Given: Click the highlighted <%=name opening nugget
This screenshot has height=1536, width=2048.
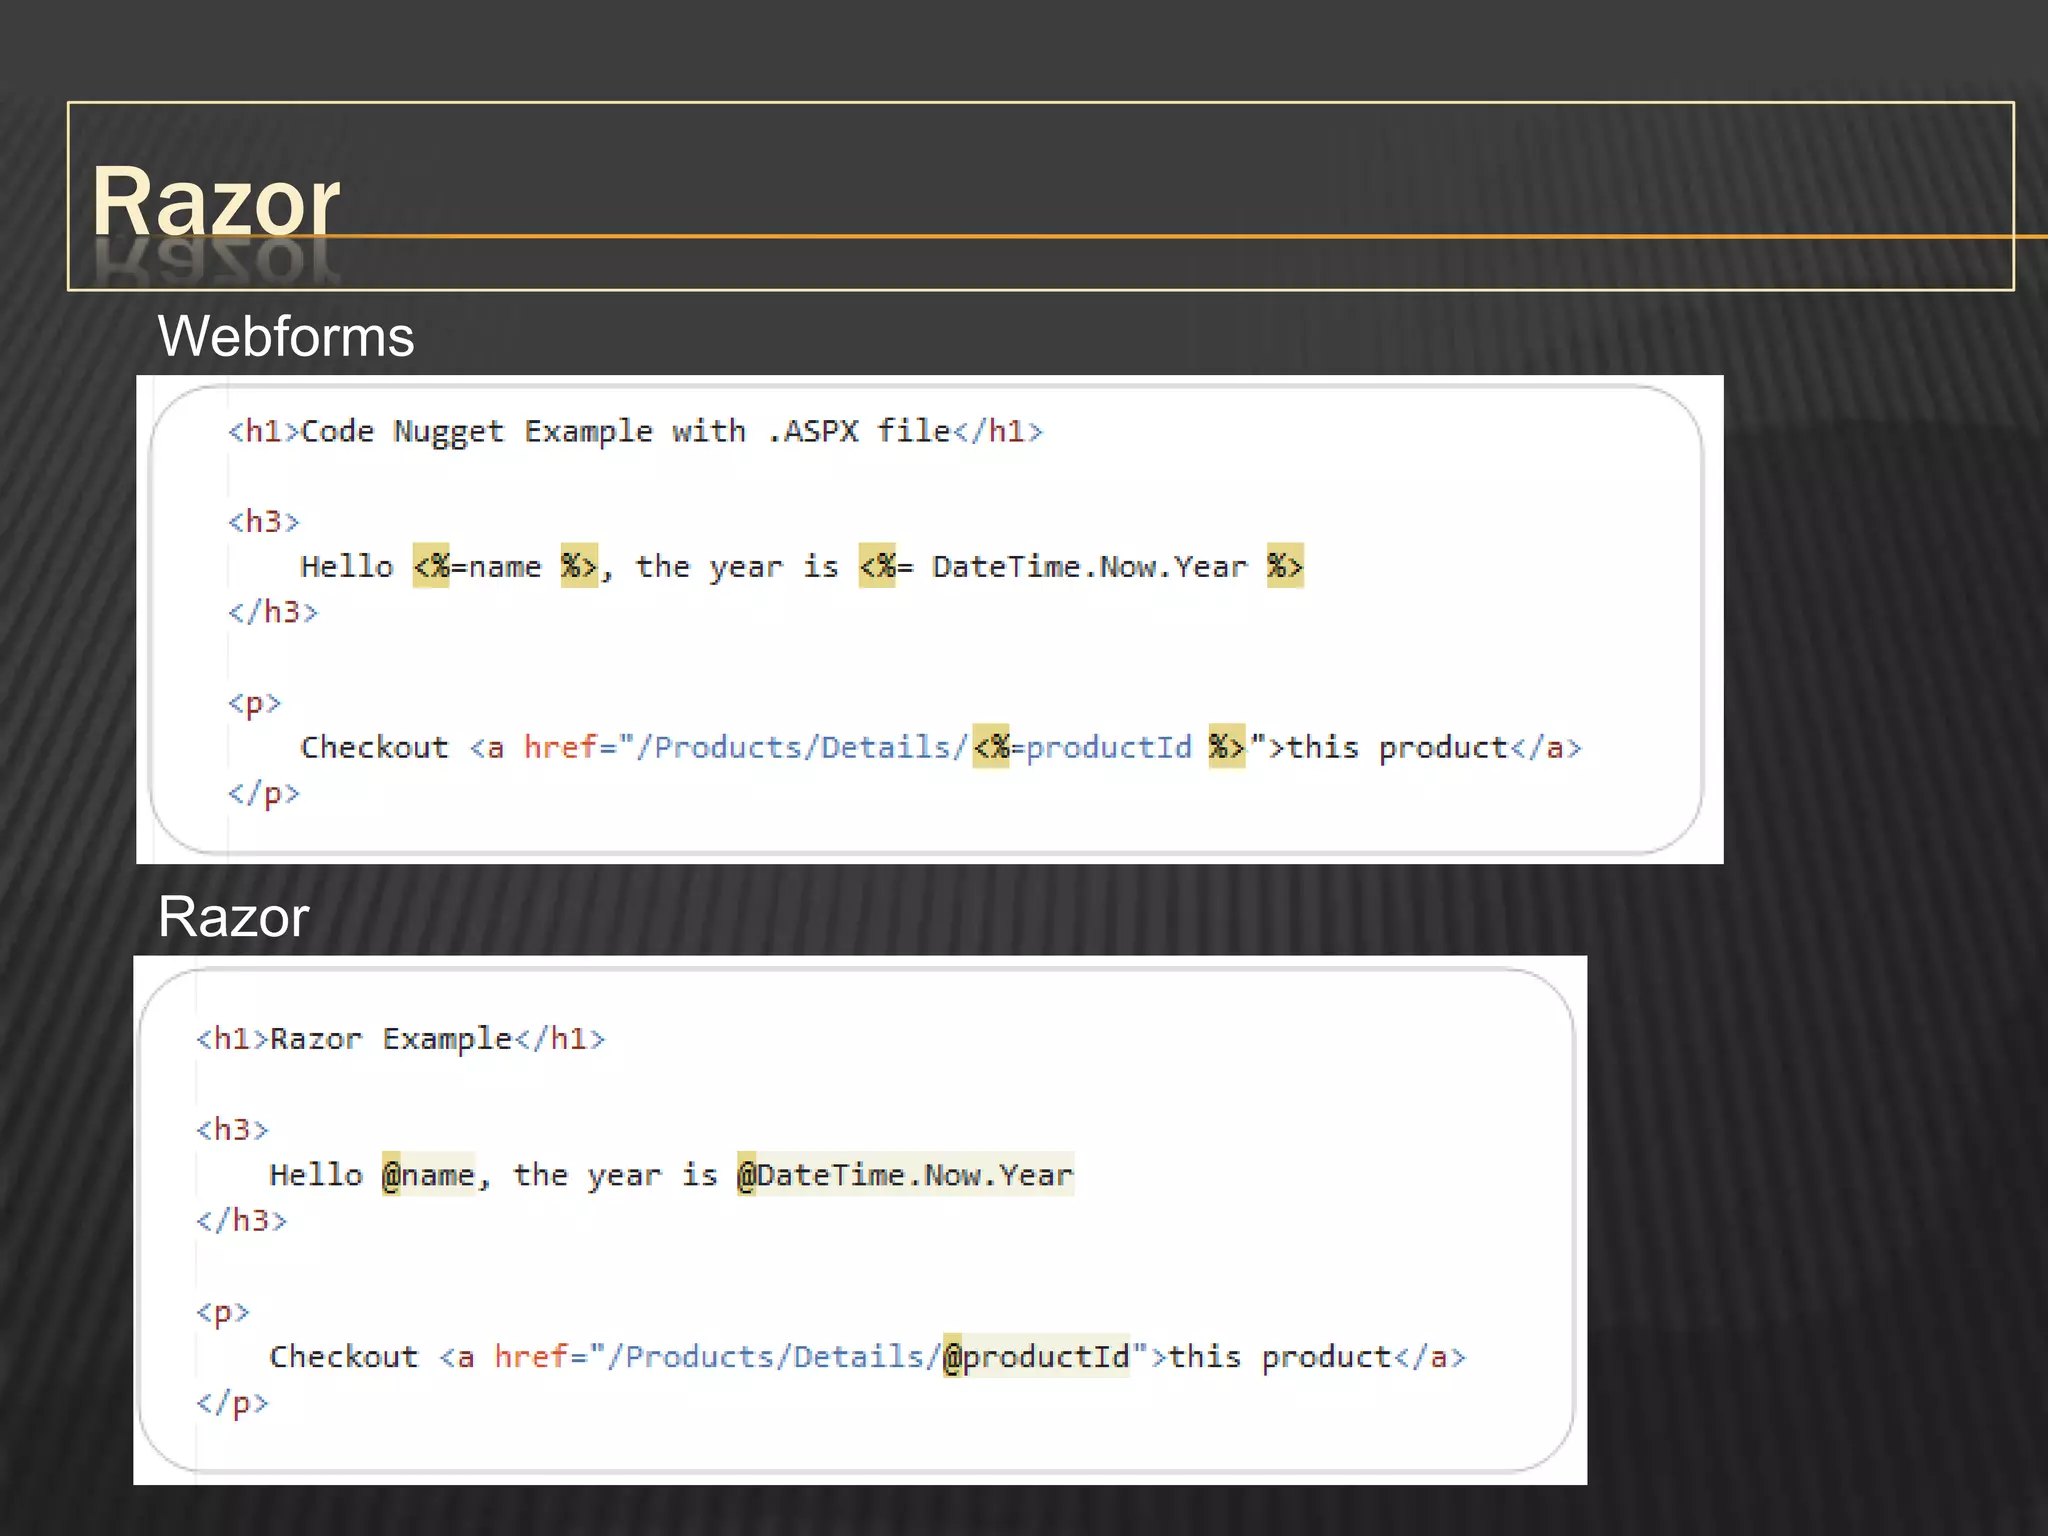Looking at the screenshot, I should (x=431, y=567).
